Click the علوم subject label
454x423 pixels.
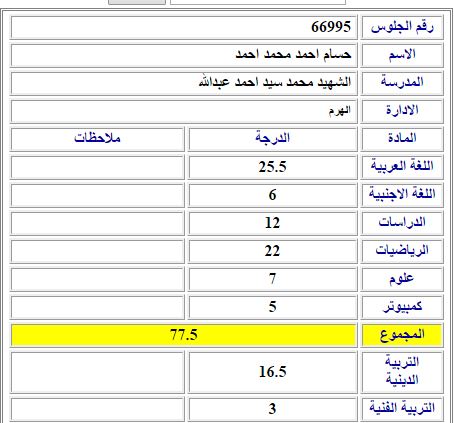click(402, 279)
